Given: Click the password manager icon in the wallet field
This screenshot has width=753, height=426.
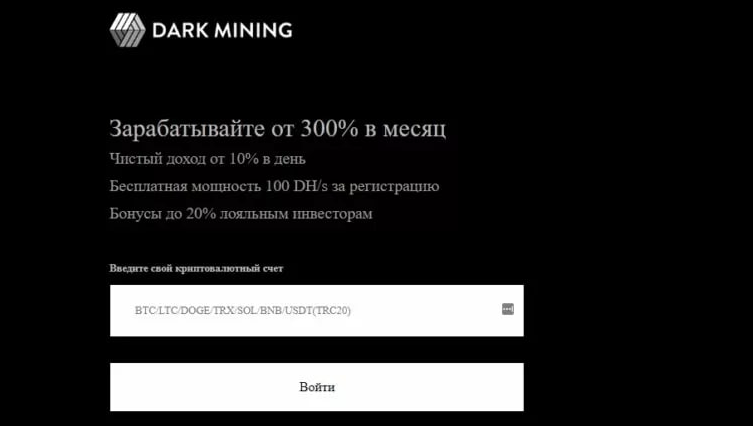Looking at the screenshot, I should point(507,309).
